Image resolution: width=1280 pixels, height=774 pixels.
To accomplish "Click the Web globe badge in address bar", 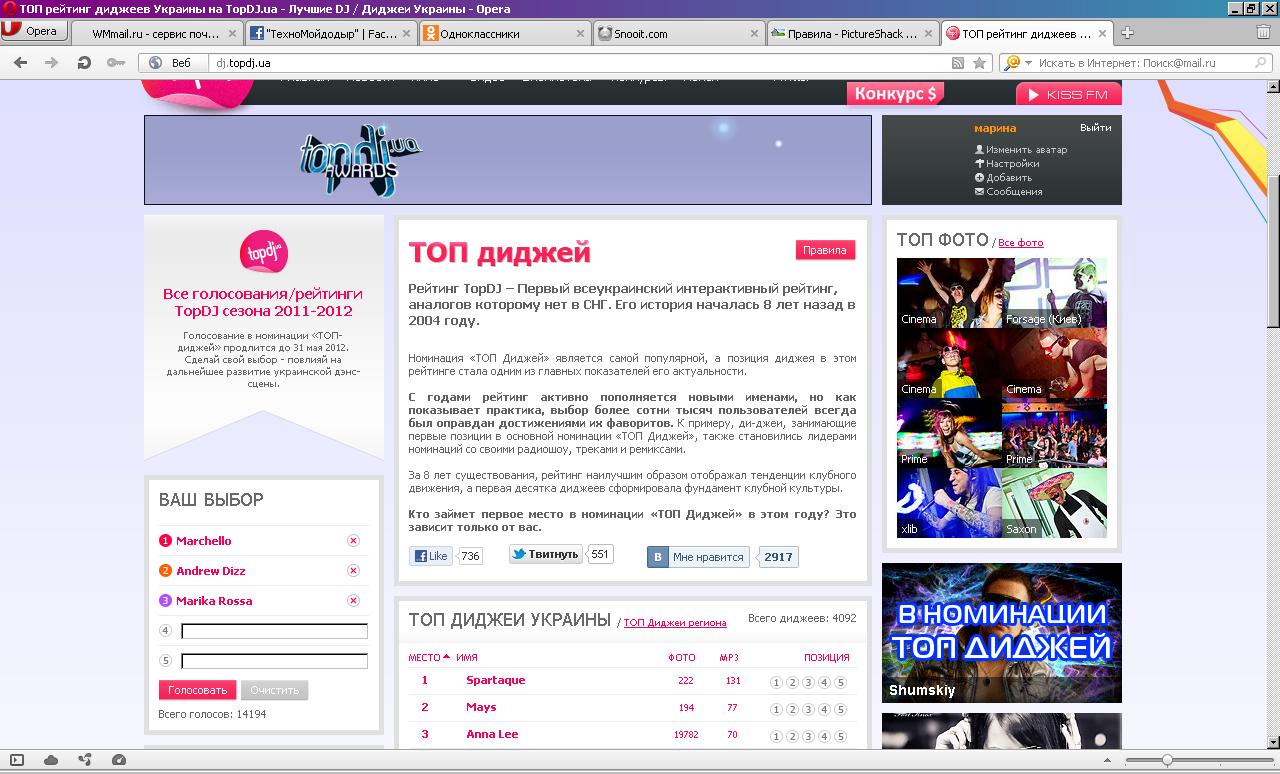I will pyautogui.click(x=172, y=62).
